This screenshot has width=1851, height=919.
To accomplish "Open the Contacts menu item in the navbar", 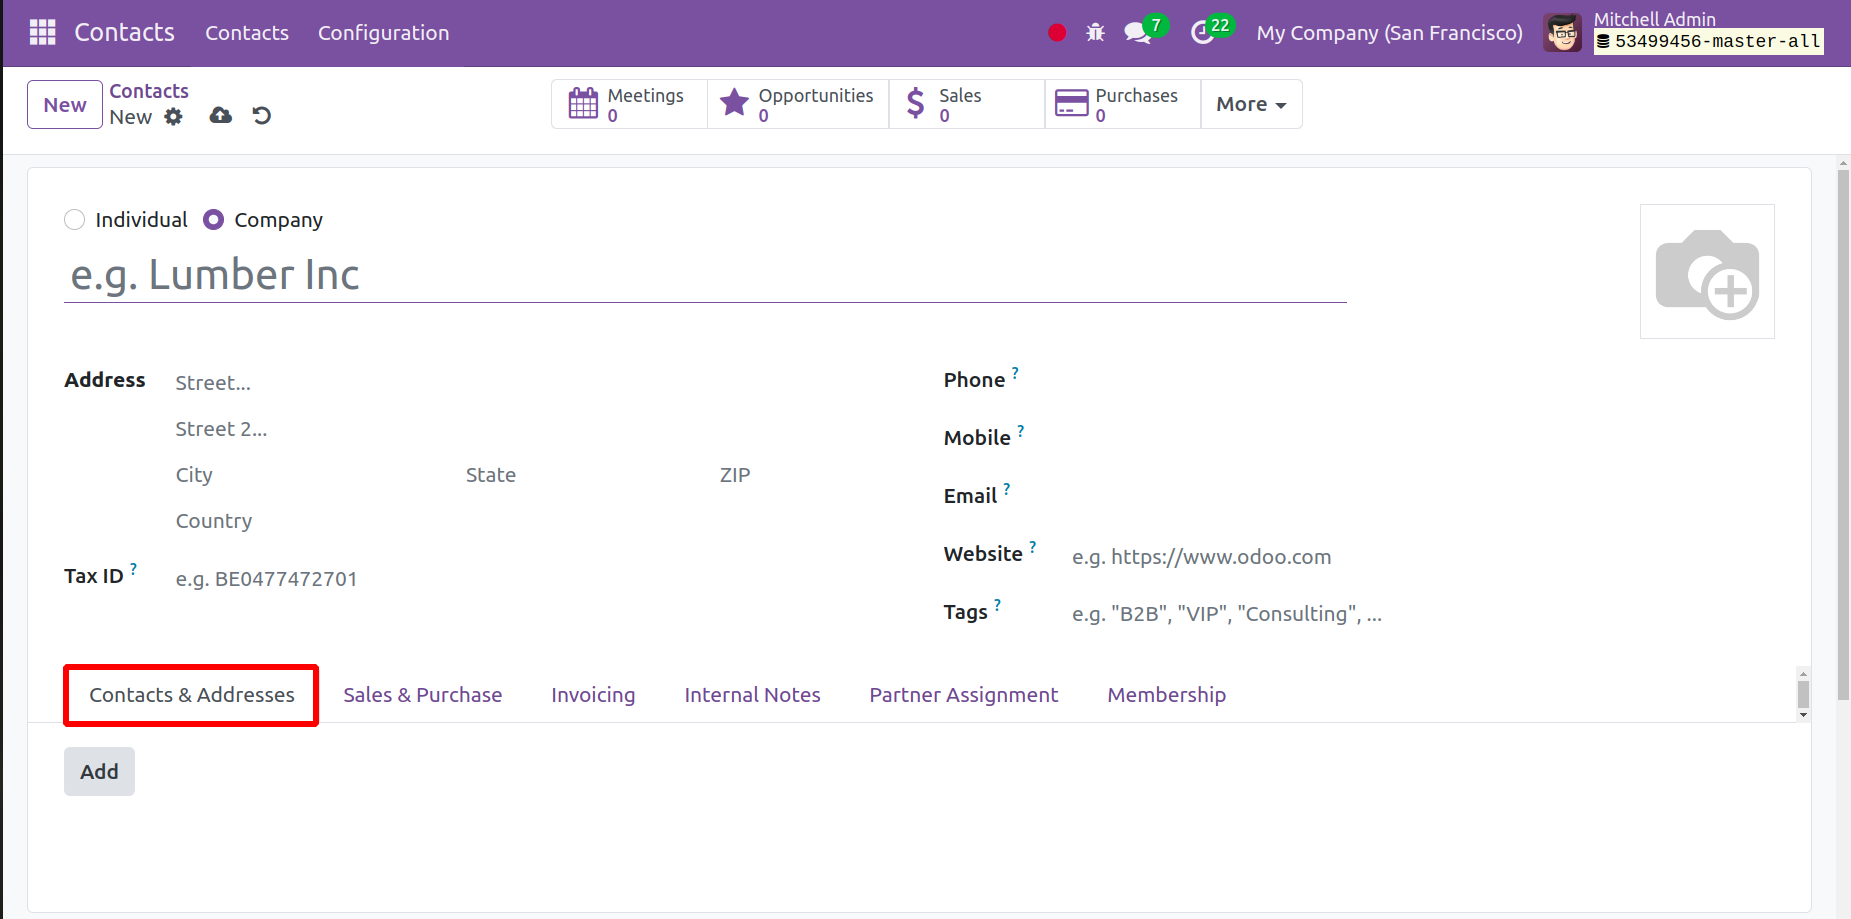I will pyautogui.click(x=247, y=33).
